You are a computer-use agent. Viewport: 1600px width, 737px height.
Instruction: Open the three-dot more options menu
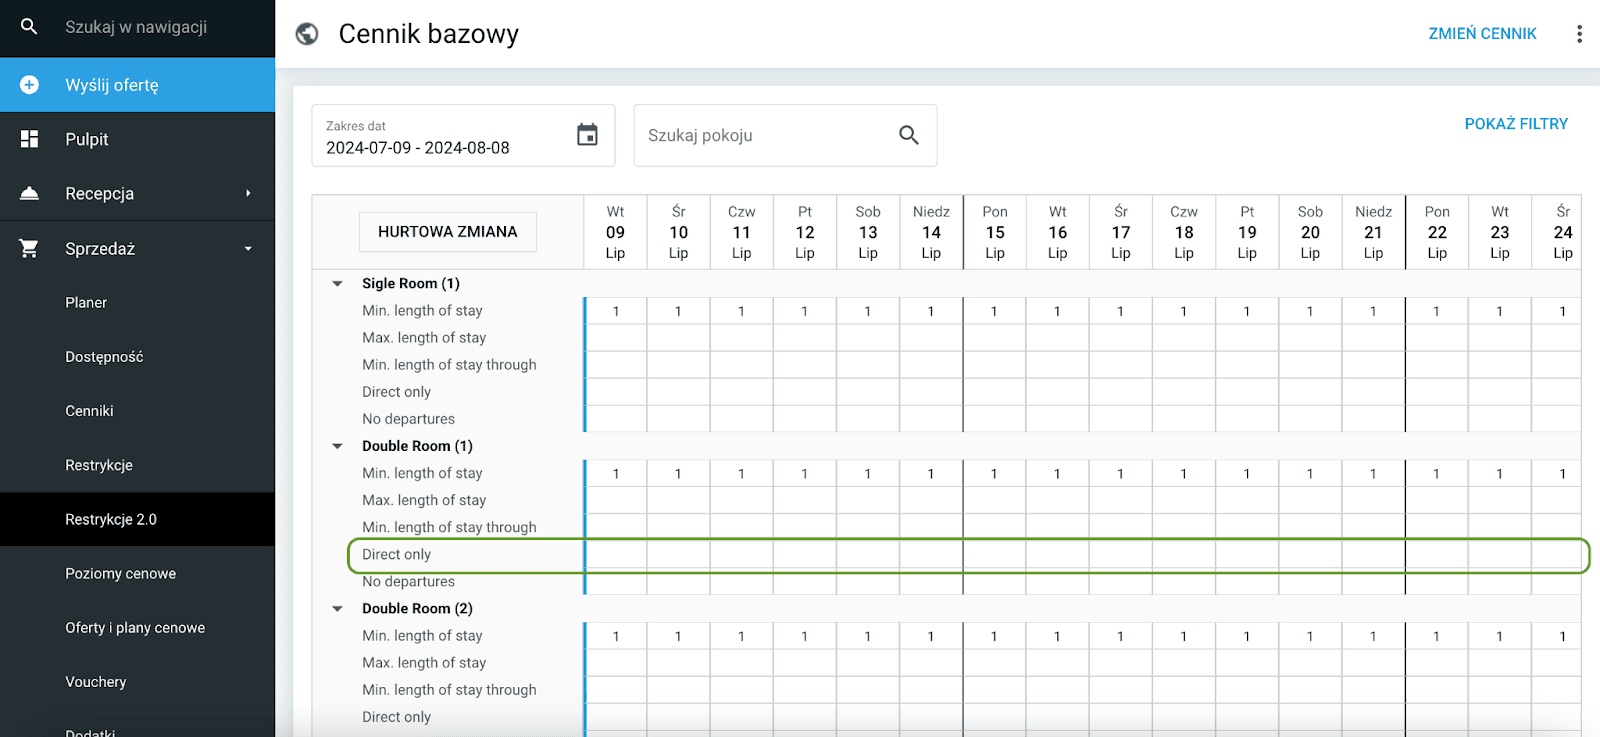1579,34
